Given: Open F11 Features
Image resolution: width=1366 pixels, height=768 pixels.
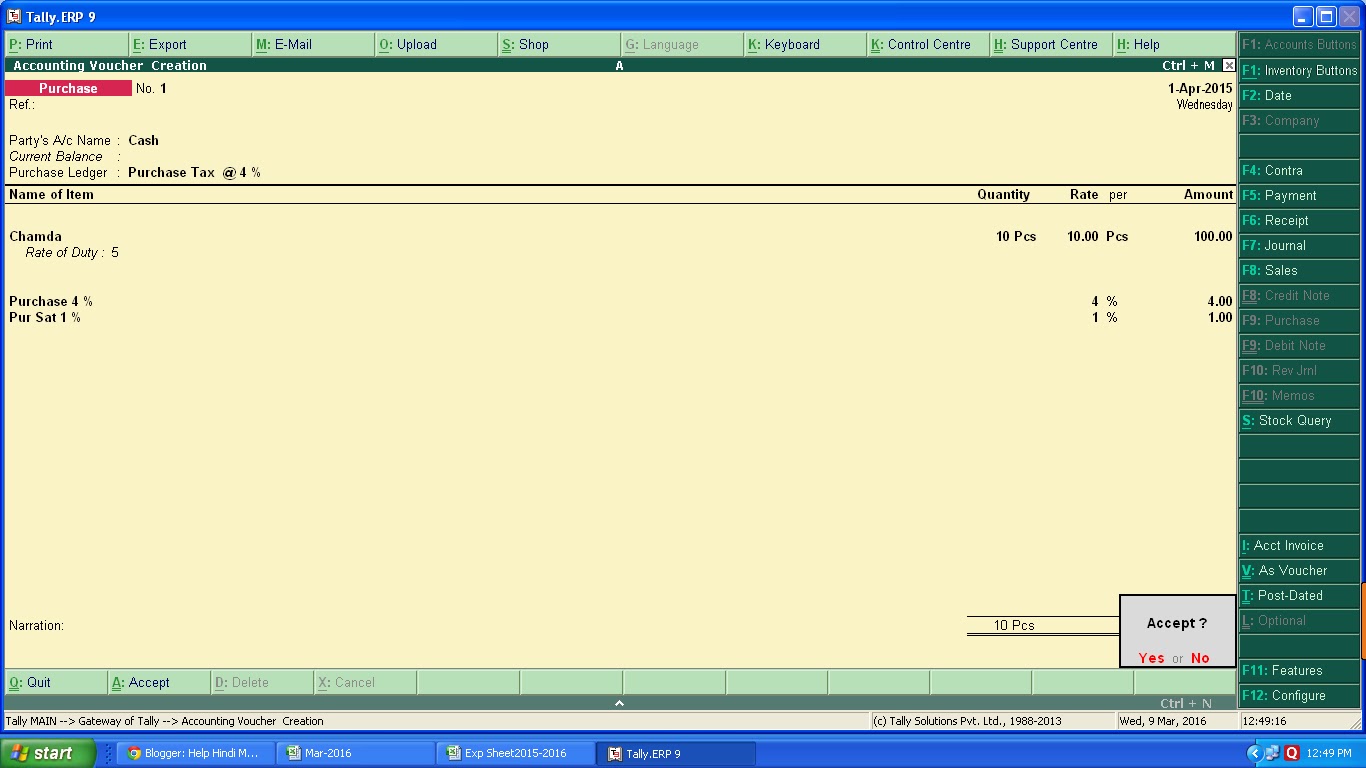Looking at the screenshot, I should point(1299,670).
